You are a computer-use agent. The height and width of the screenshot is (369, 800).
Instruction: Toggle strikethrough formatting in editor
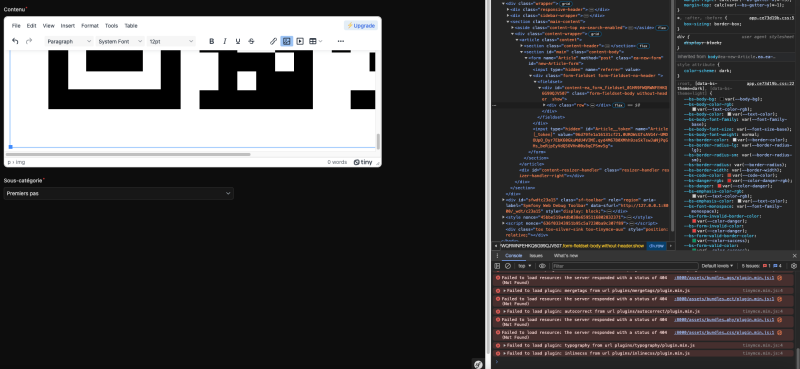(251, 41)
